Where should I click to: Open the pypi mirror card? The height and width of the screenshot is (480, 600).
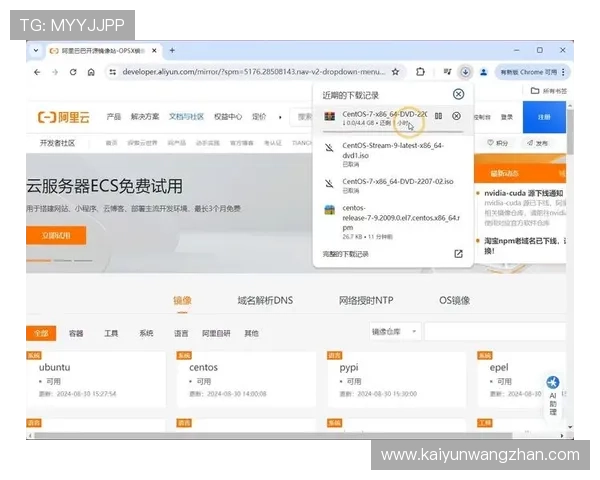(397, 379)
